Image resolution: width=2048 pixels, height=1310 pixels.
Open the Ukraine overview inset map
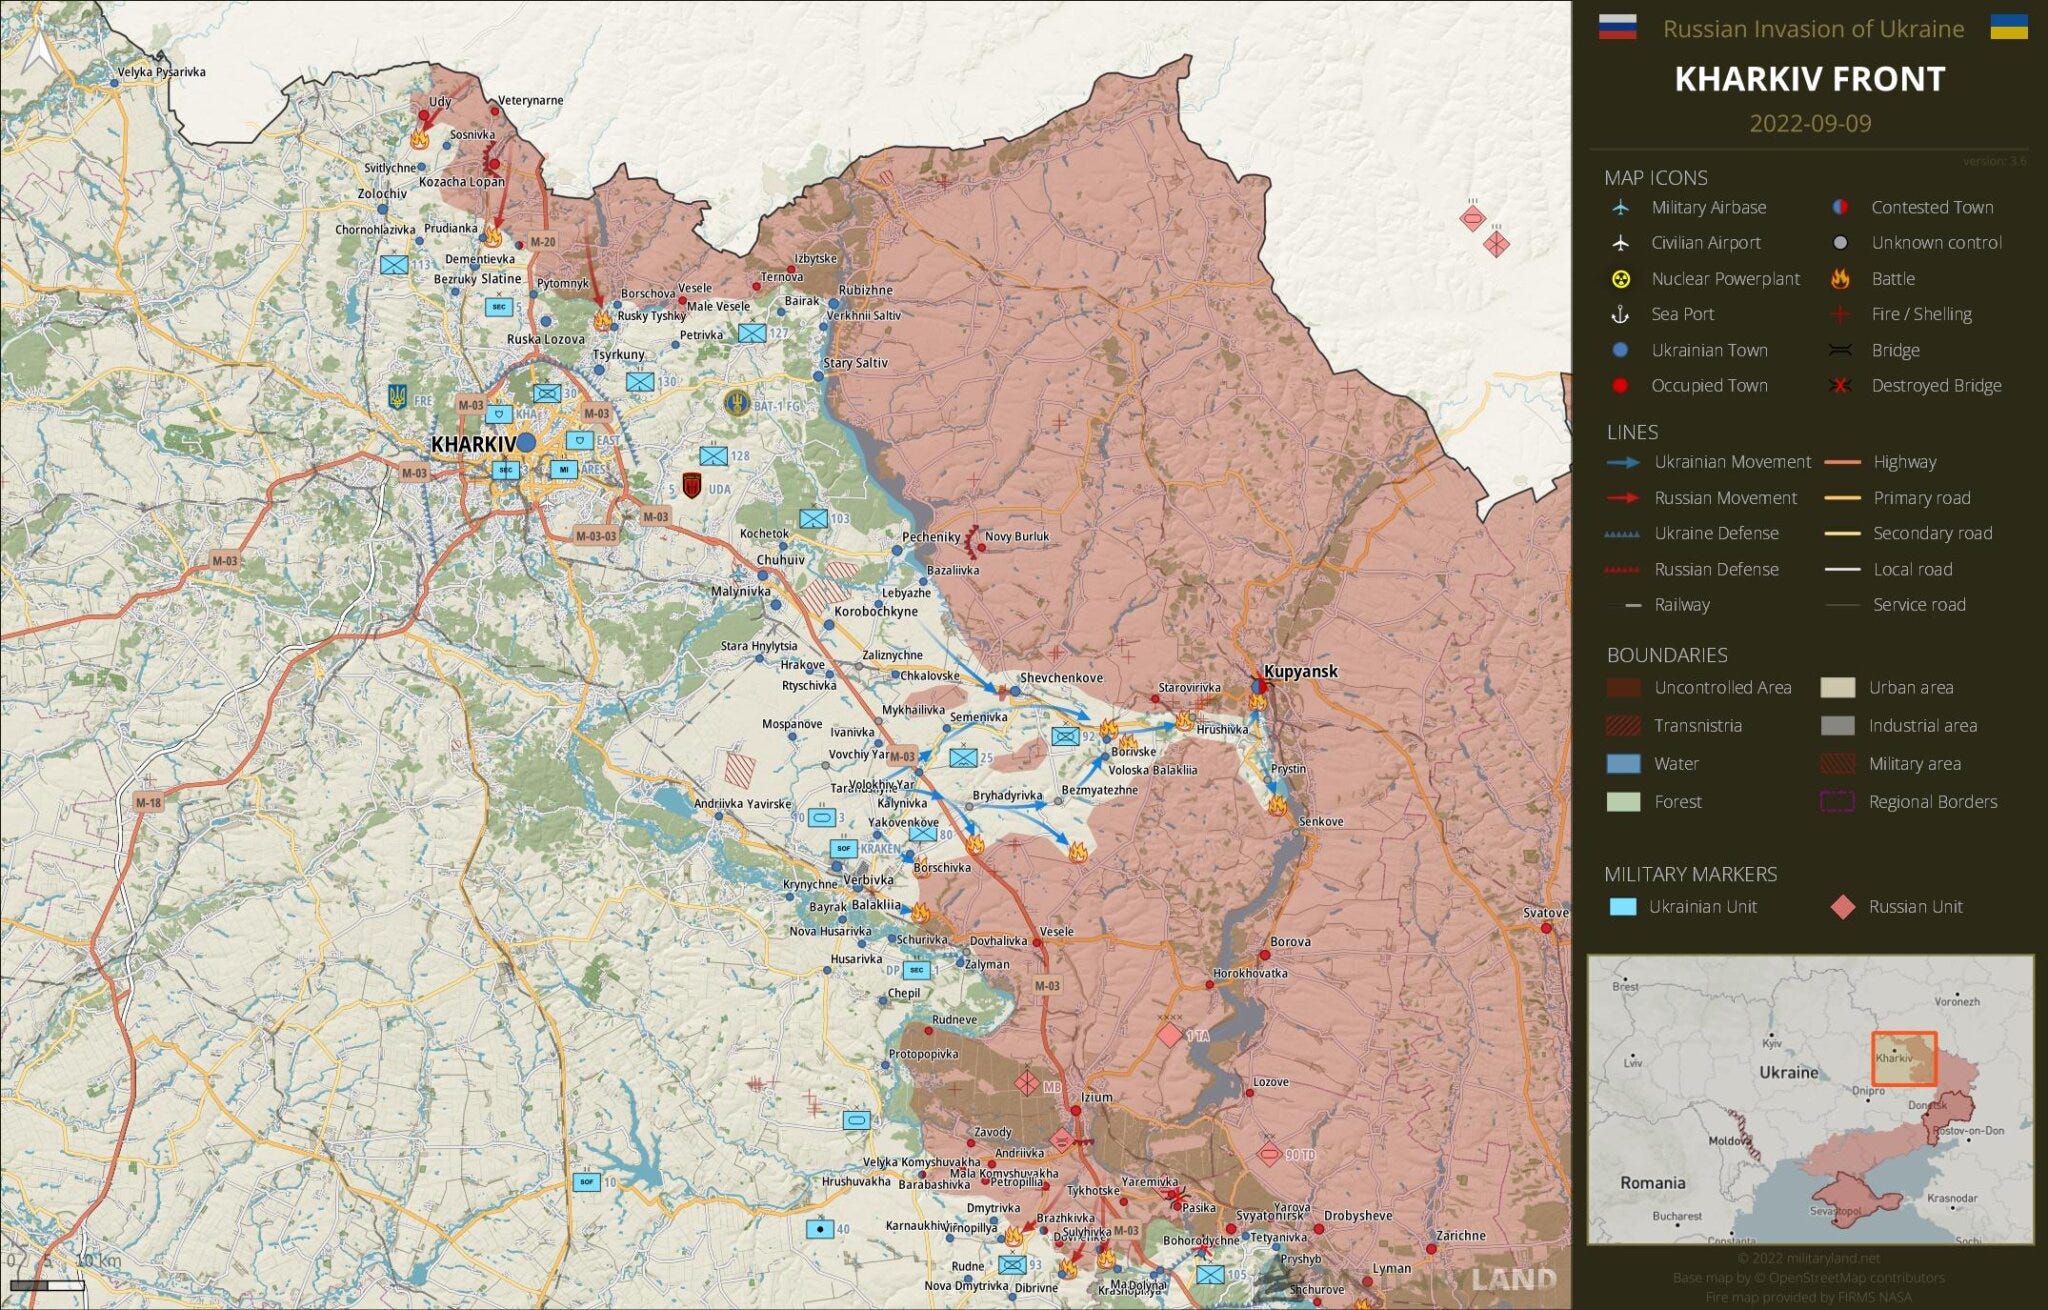click(1810, 1099)
